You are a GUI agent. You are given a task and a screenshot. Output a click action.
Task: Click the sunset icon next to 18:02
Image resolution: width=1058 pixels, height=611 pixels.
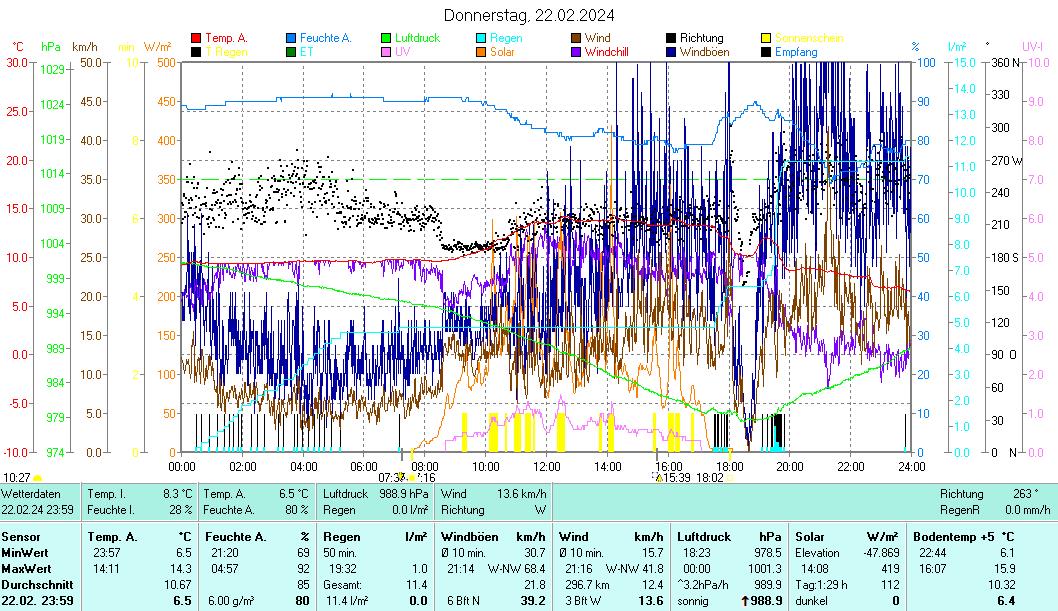pos(730,478)
